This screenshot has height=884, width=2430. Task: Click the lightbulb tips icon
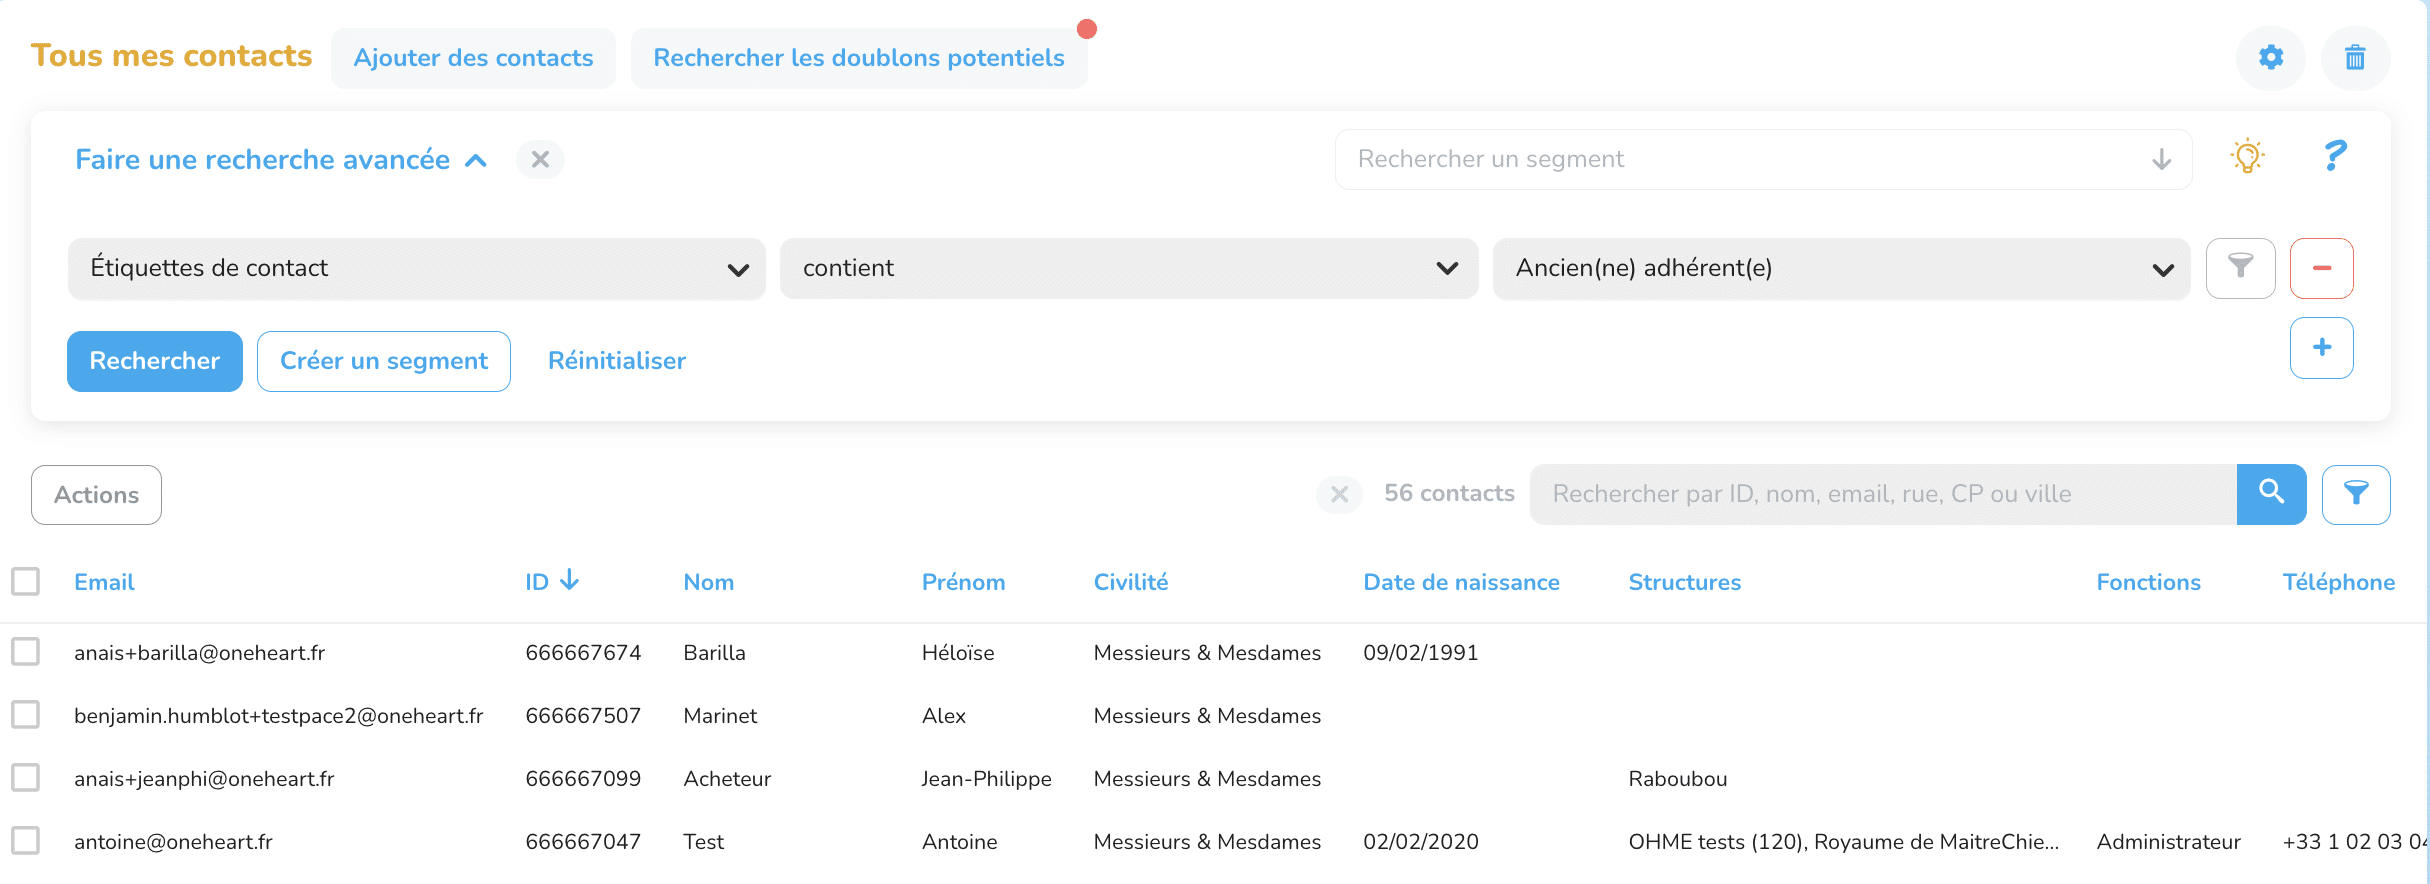[2247, 157]
